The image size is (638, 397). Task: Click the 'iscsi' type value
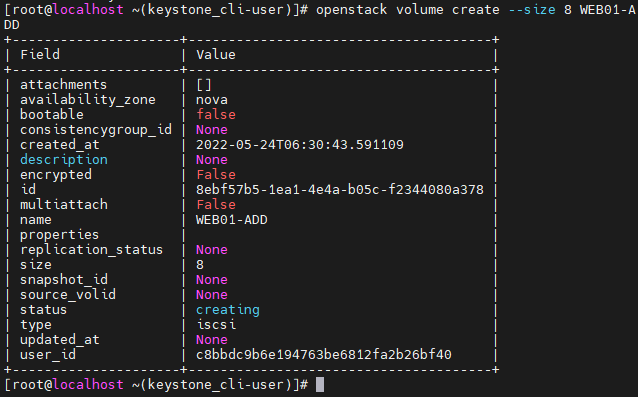[x=216, y=325]
